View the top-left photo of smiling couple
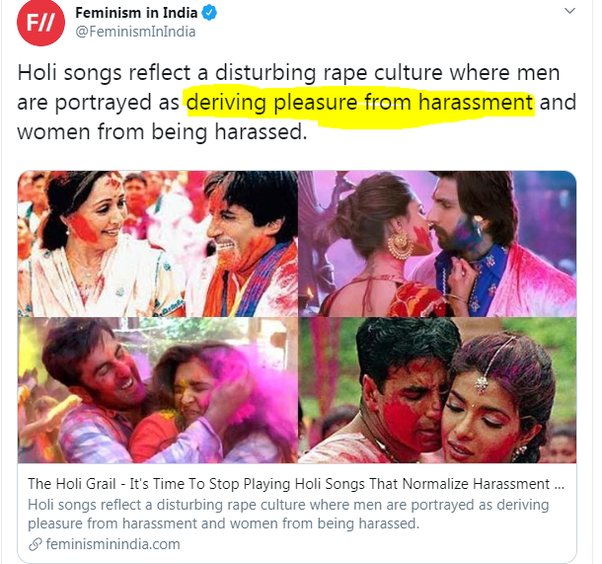602x564 pixels. click(158, 244)
